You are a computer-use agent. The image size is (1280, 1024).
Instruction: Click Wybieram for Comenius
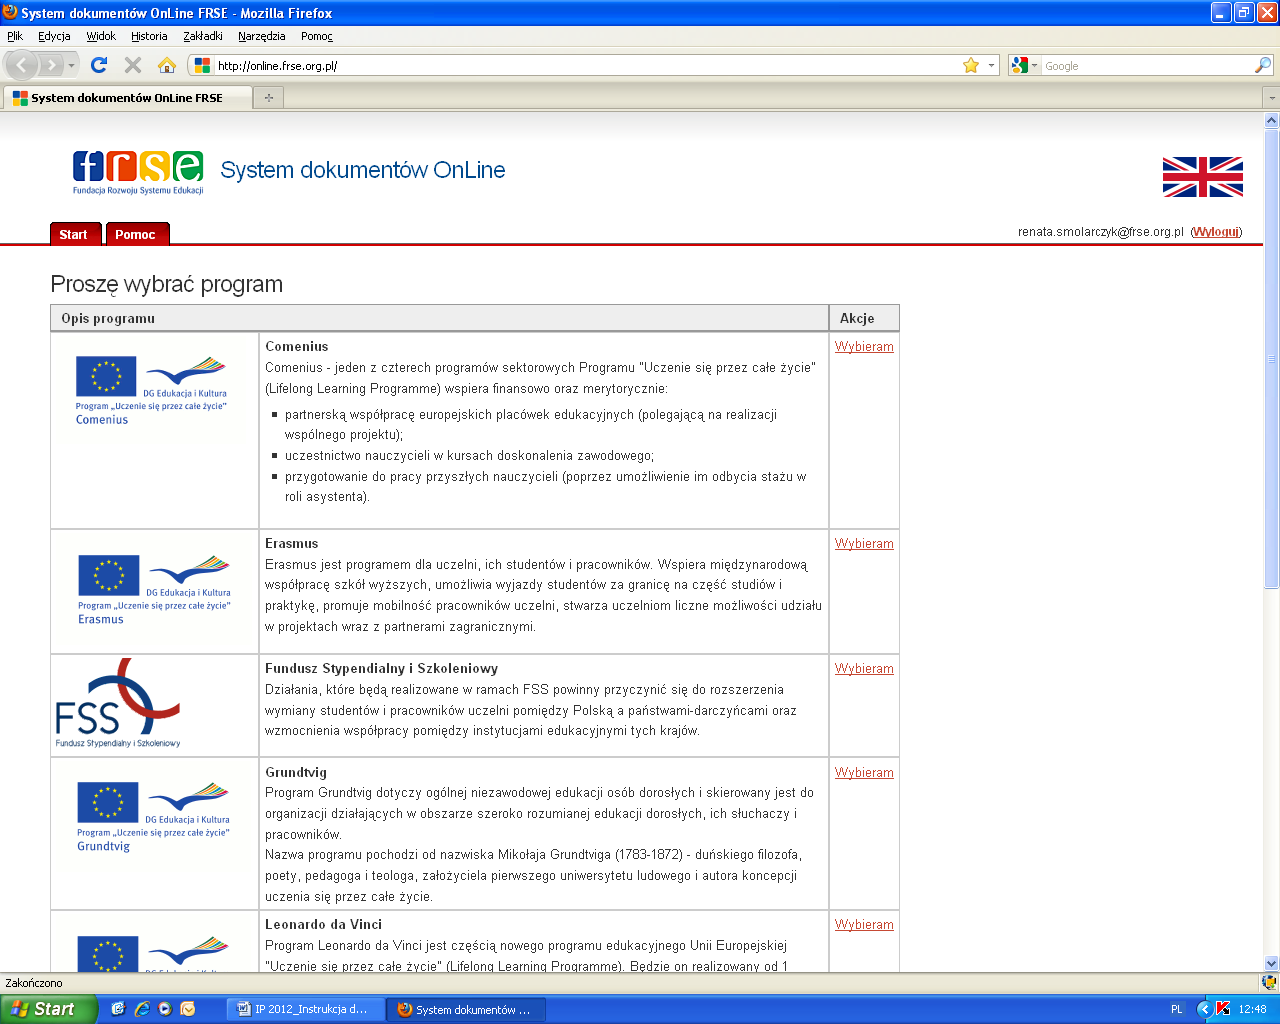(x=864, y=346)
